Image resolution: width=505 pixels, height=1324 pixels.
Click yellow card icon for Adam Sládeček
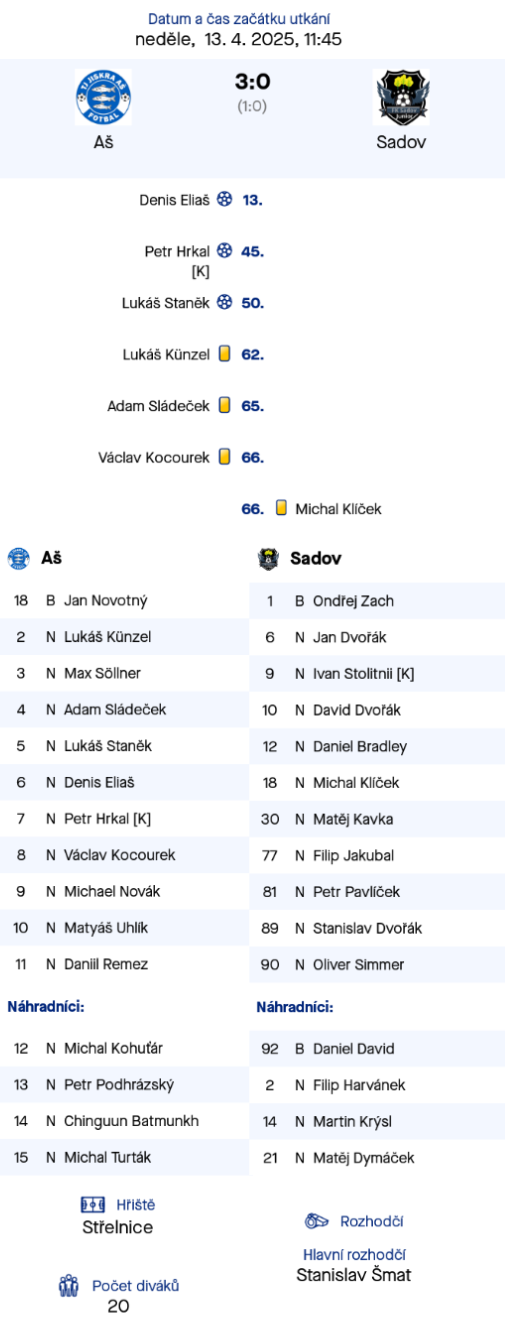pyautogui.click(x=225, y=405)
